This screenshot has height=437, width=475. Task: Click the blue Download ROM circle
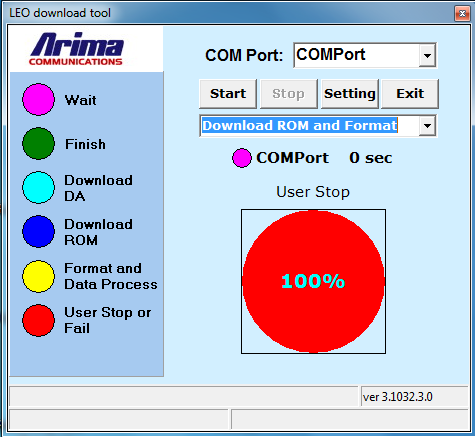pyautogui.click(x=38, y=231)
